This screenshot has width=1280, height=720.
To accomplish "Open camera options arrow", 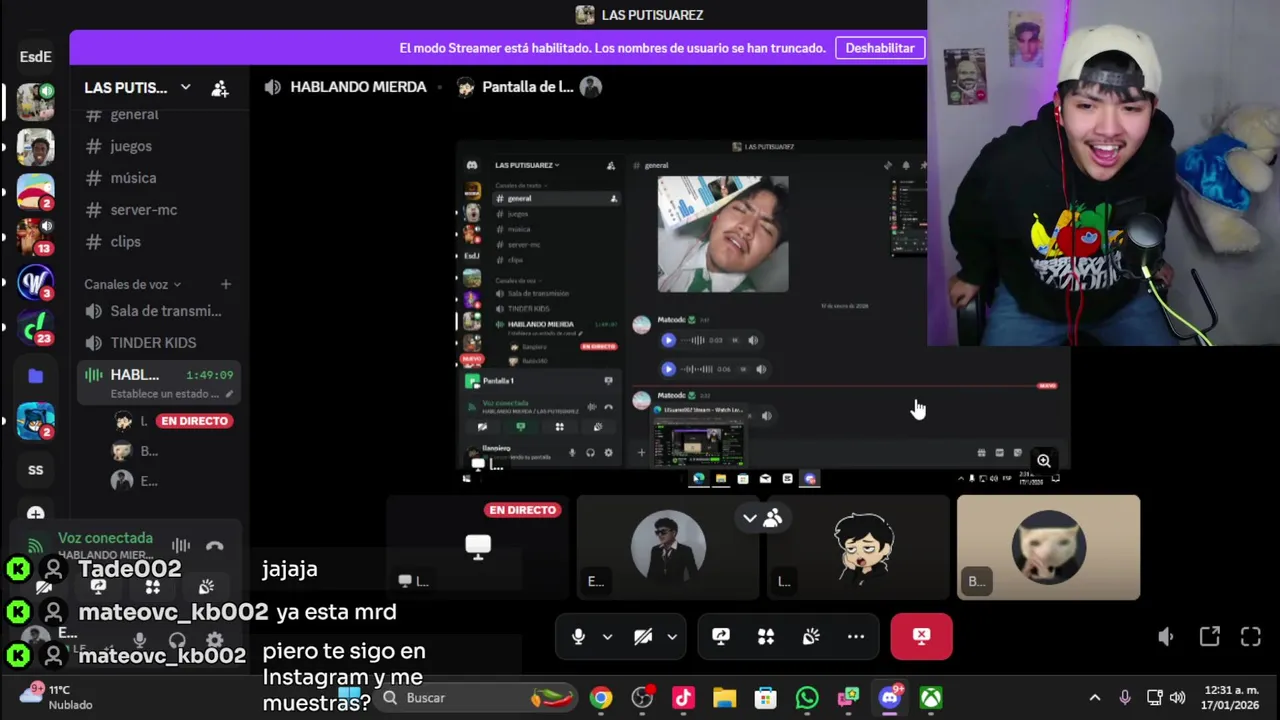I will (672, 637).
